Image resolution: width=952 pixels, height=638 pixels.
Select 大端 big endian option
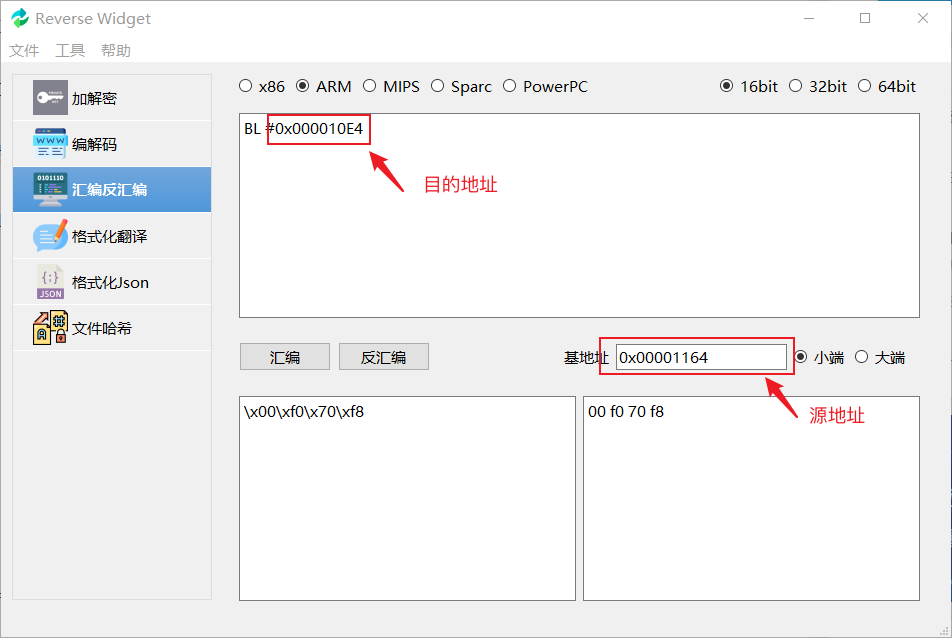[x=880, y=358]
